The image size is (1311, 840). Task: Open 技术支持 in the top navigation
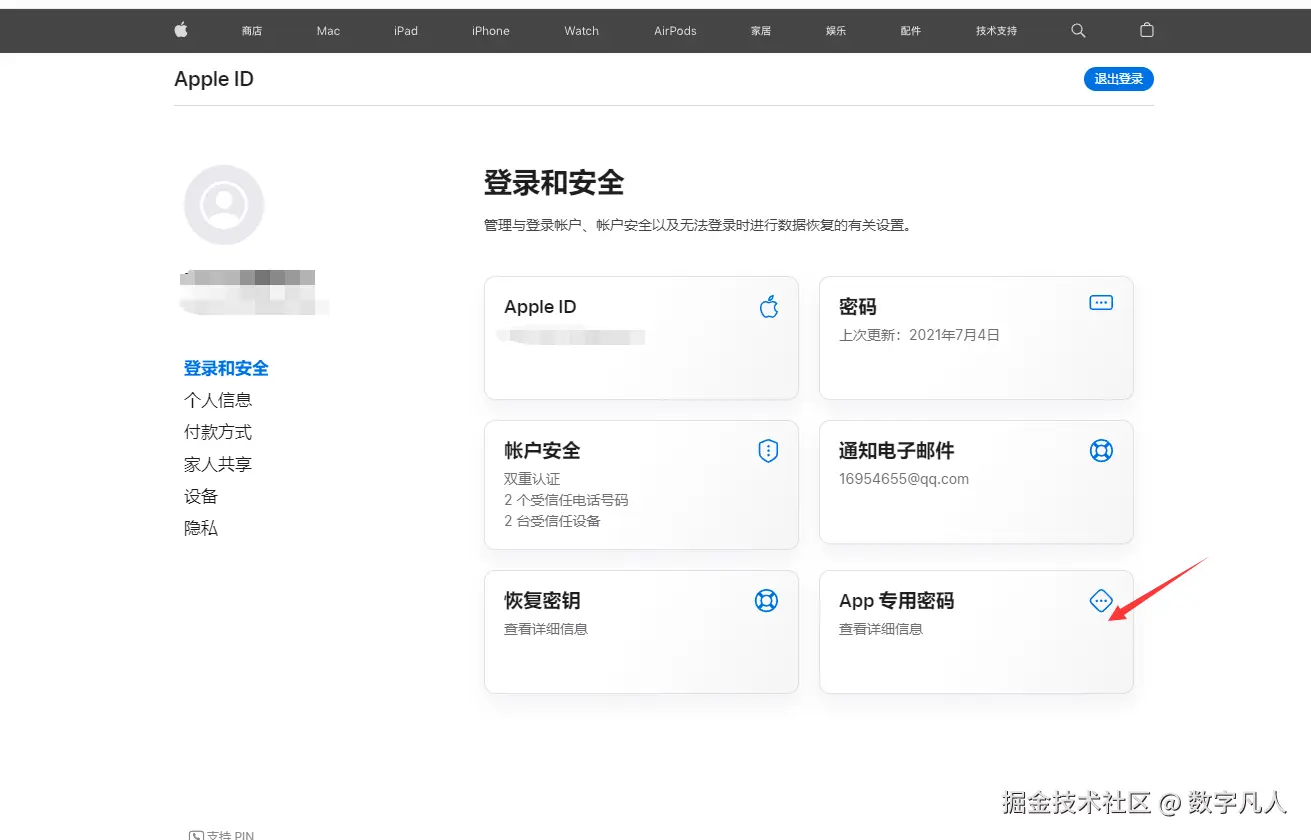coord(996,31)
